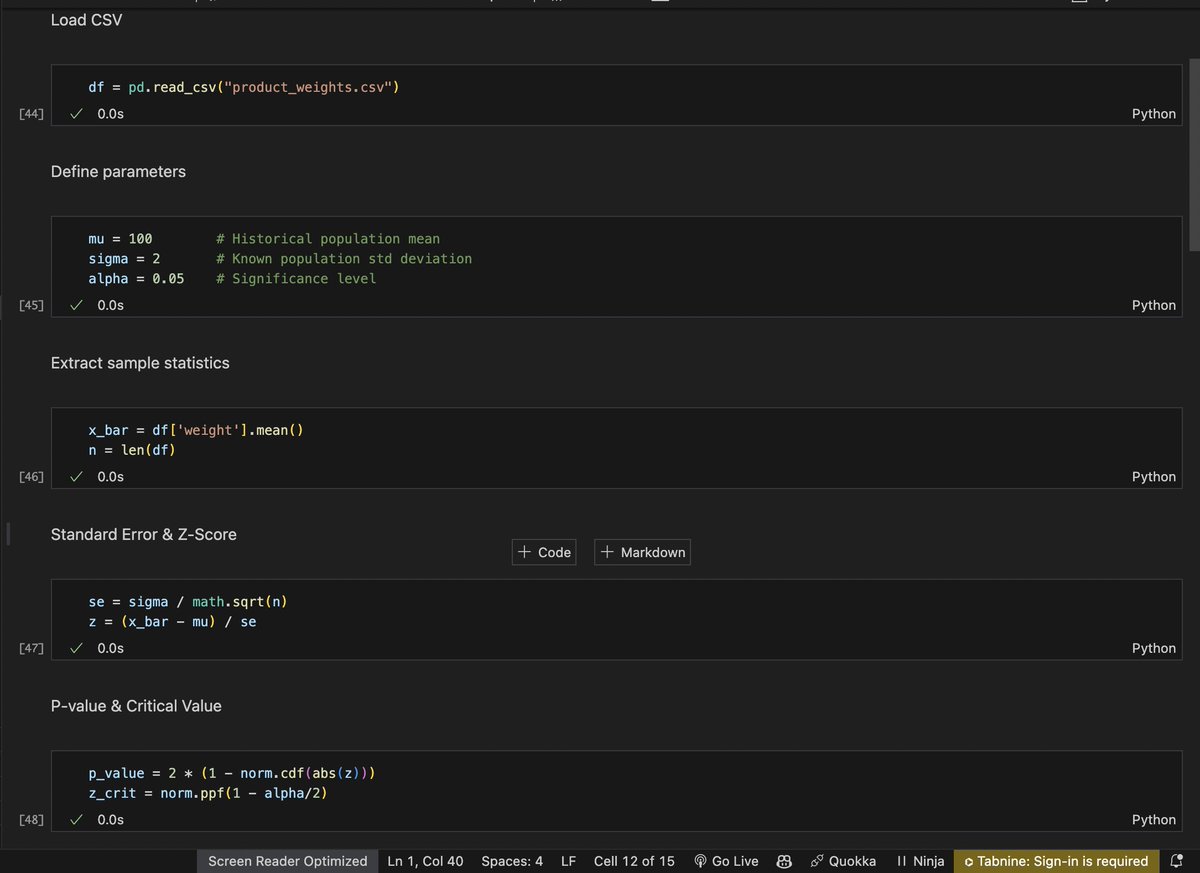Viewport: 1200px width, 873px height.
Task: Click into the pd.read_csv code line
Action: (244, 87)
